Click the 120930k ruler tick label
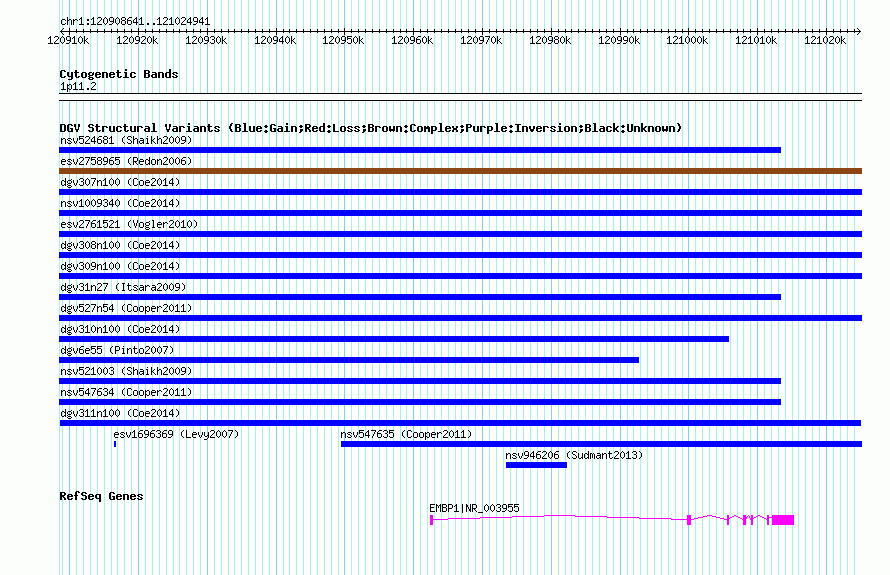Screen dimensions: 890x575 pyautogui.click(x=205, y=40)
